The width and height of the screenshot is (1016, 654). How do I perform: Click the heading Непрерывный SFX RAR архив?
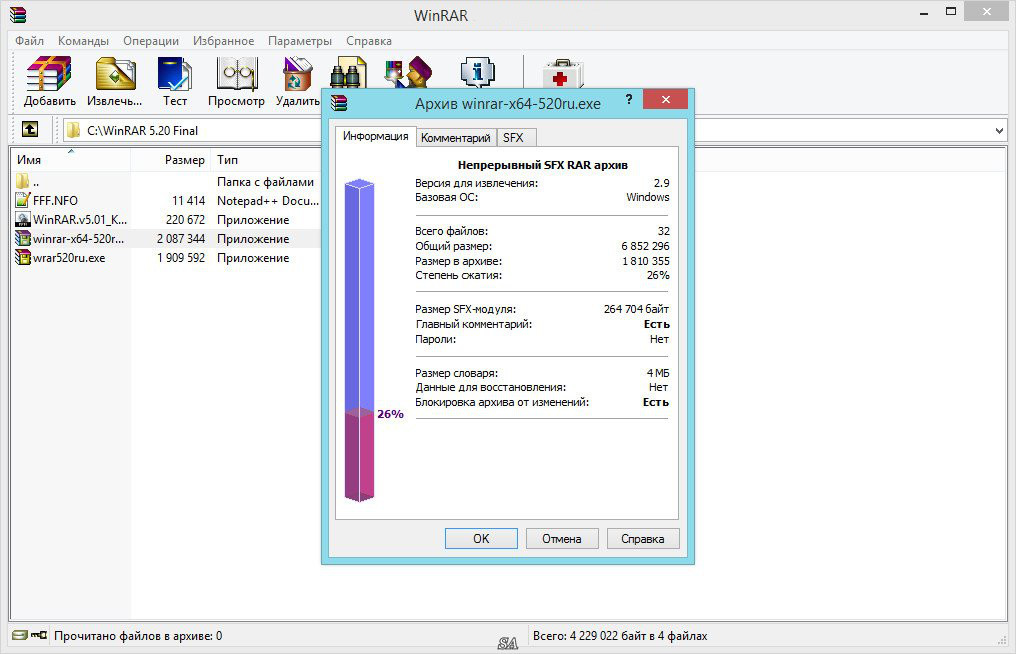coord(543,165)
